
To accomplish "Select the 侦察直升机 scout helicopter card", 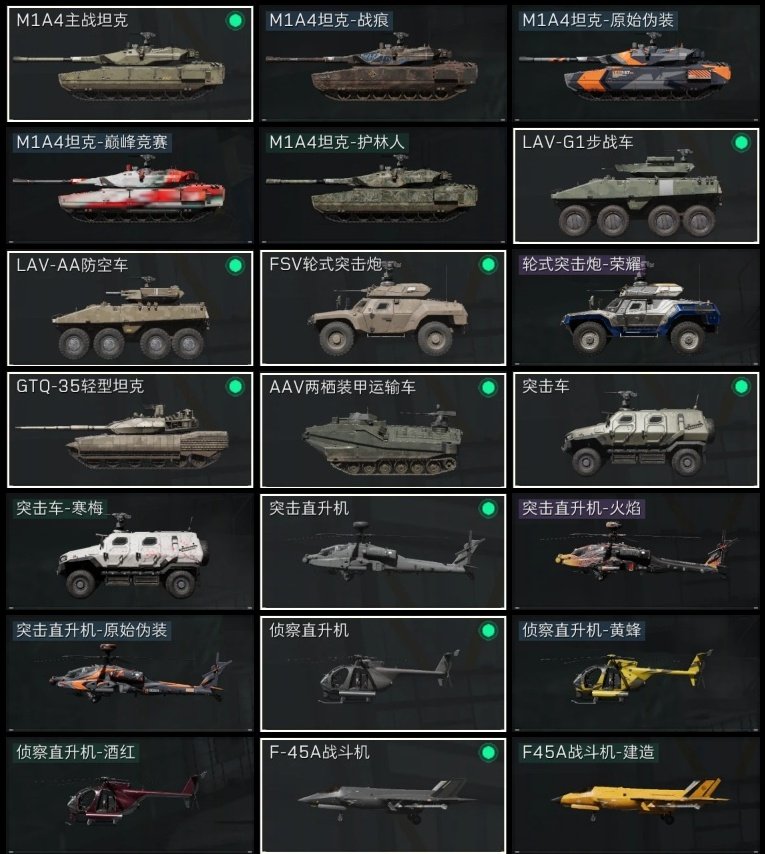I will coord(383,674).
